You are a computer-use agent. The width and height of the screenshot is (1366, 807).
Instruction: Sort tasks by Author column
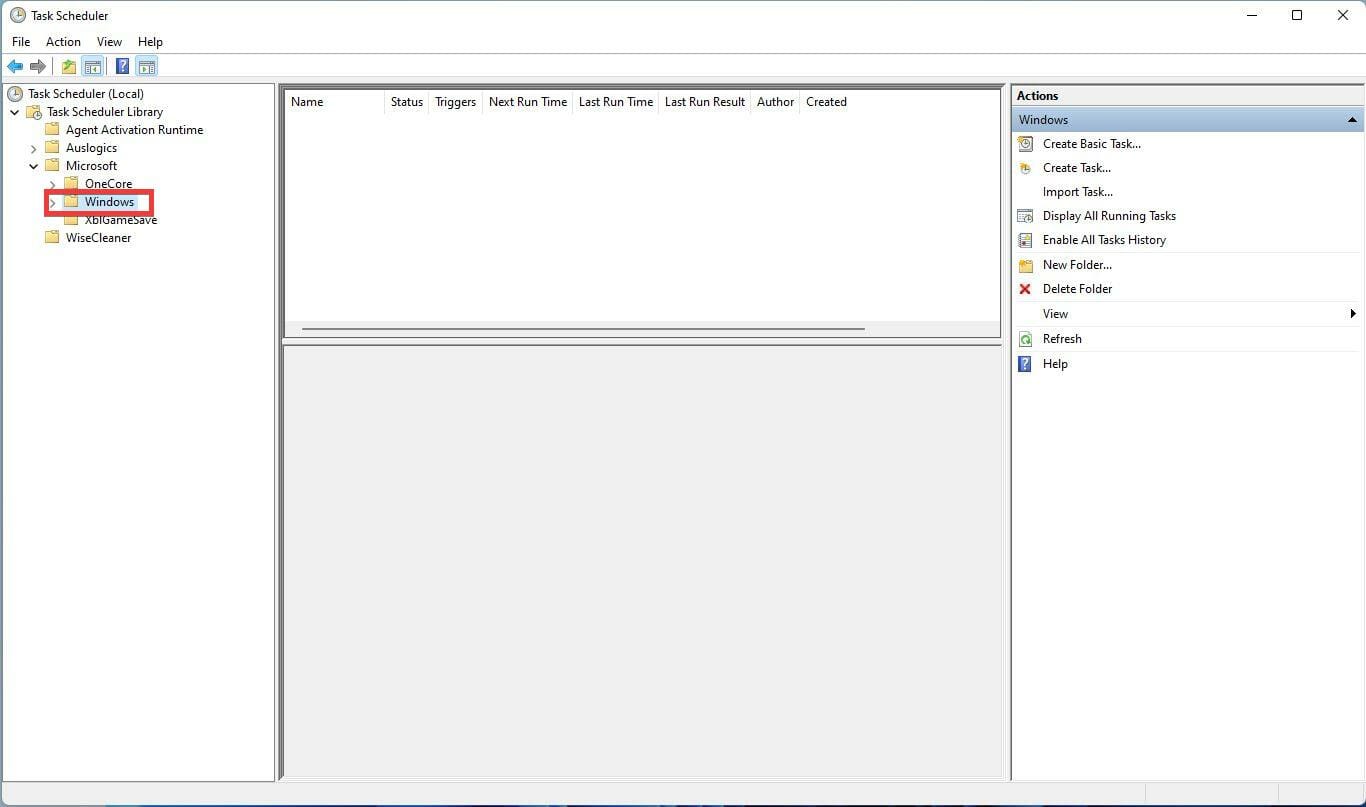[x=775, y=102]
